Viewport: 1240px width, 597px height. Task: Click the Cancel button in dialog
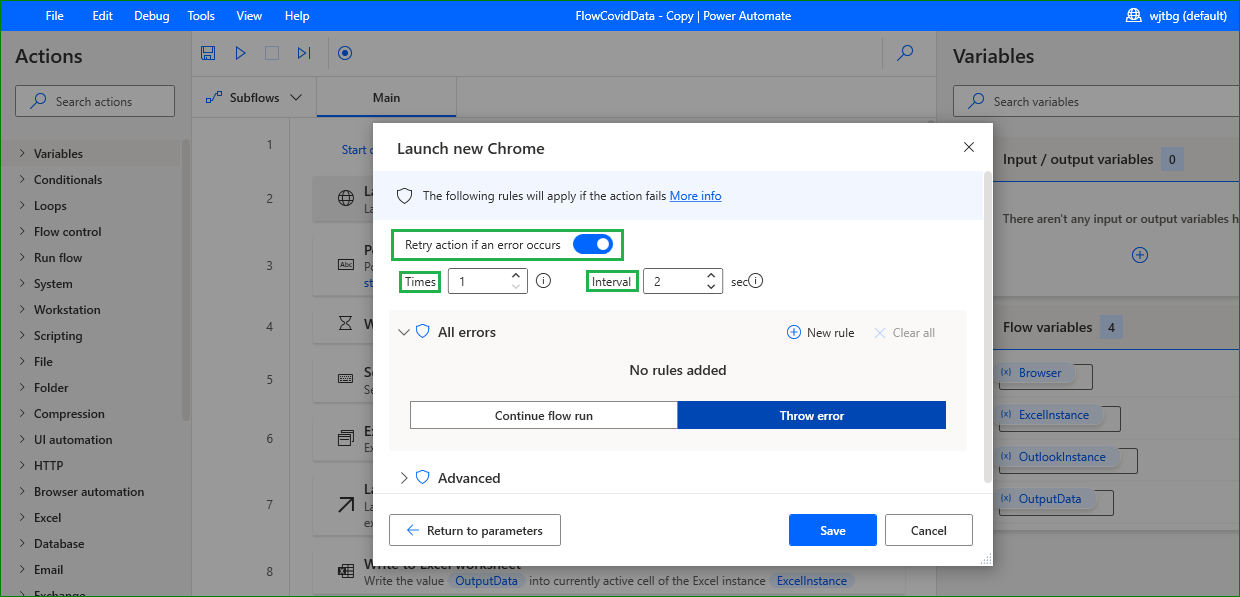(929, 530)
